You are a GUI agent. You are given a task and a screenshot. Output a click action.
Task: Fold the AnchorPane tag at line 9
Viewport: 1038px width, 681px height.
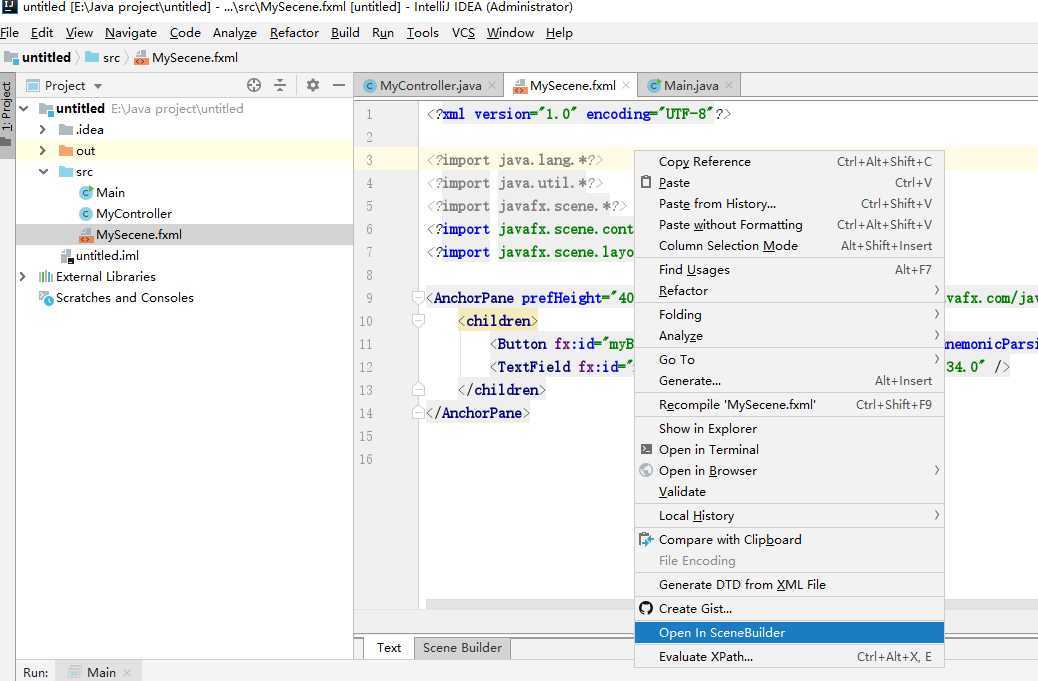click(418, 298)
